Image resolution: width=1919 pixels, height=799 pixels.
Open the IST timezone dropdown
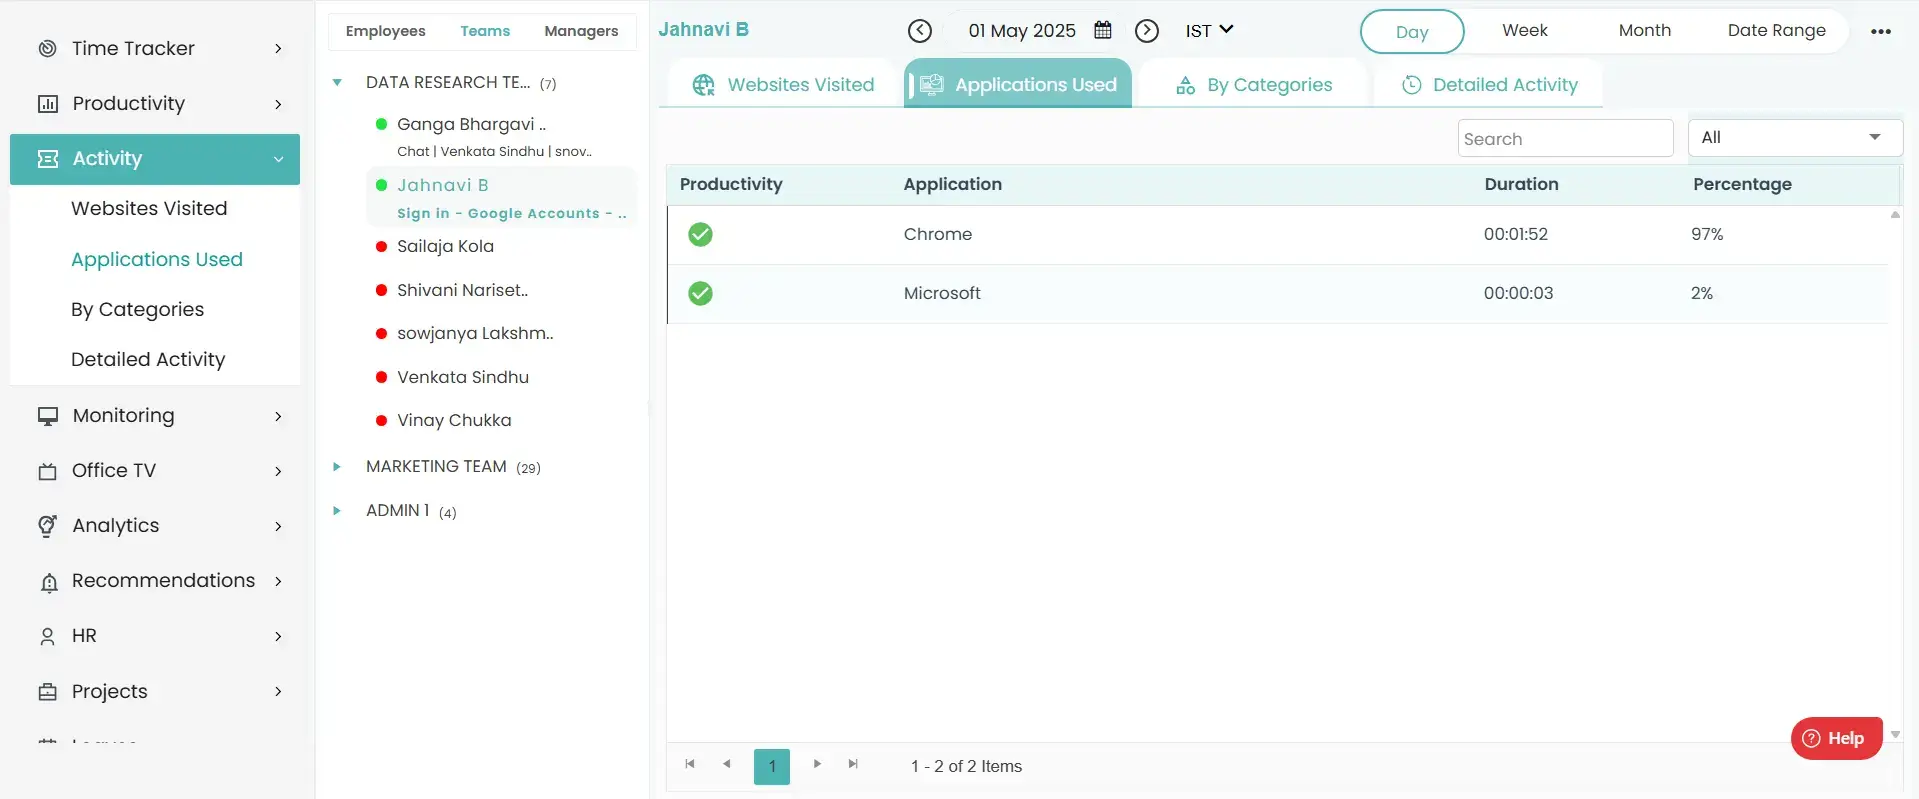tap(1209, 31)
